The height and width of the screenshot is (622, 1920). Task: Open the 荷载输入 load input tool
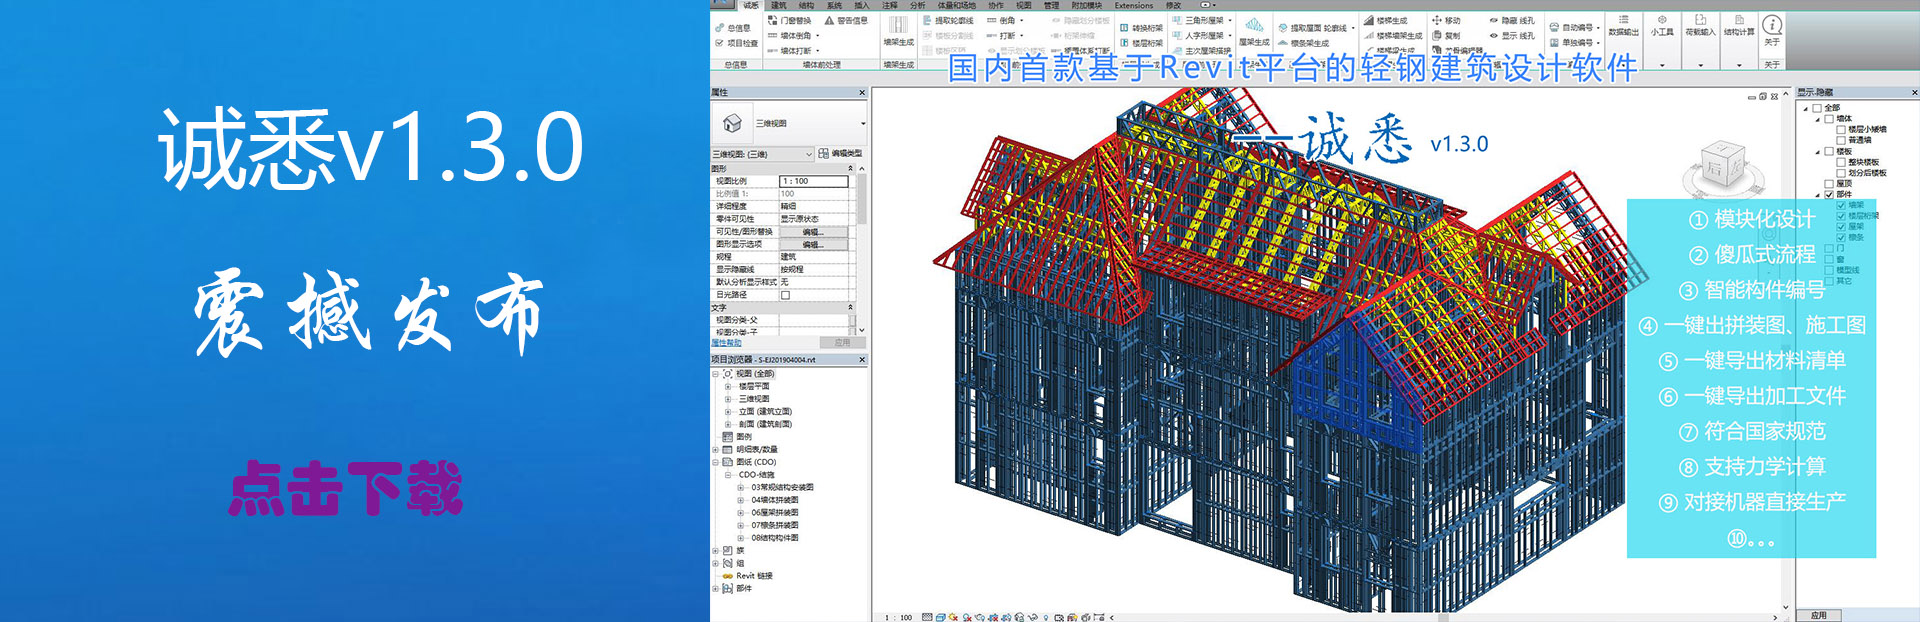pyautogui.click(x=1700, y=26)
